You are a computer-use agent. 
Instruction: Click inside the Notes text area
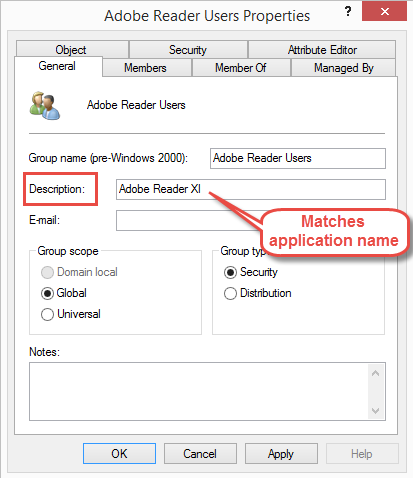pos(199,392)
